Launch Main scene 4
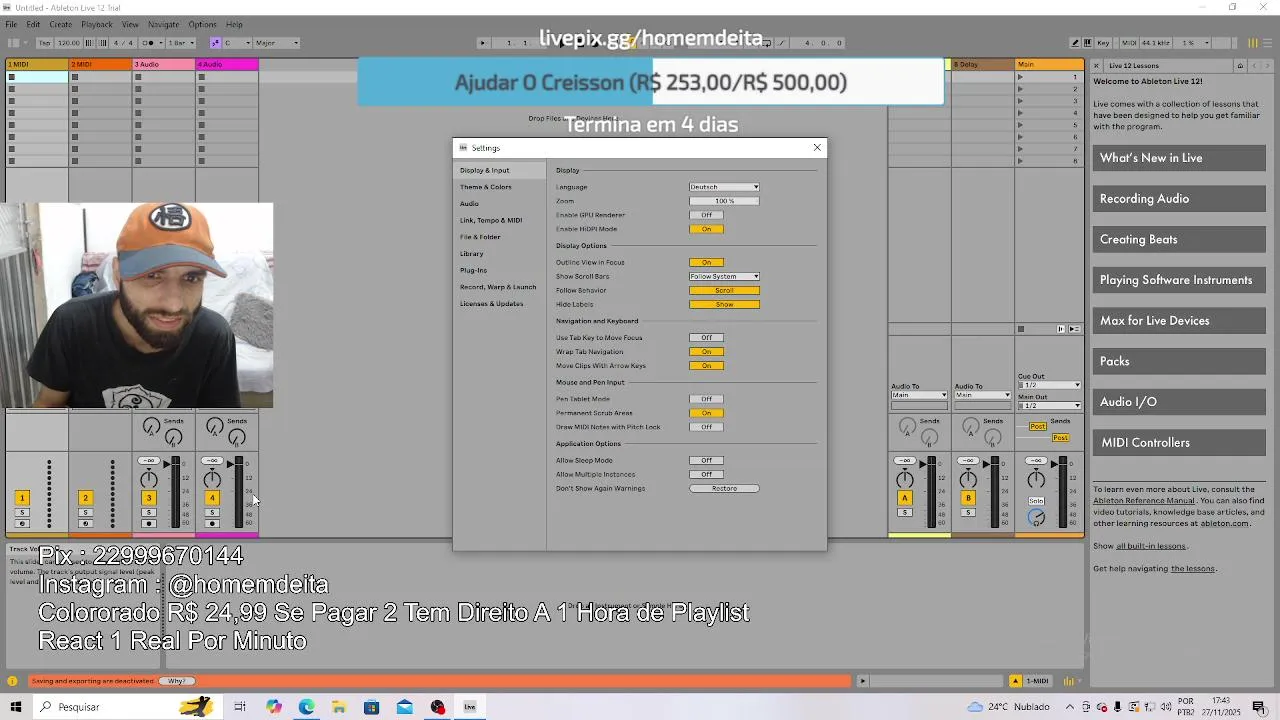This screenshot has width=1280, height=720. point(1021,113)
